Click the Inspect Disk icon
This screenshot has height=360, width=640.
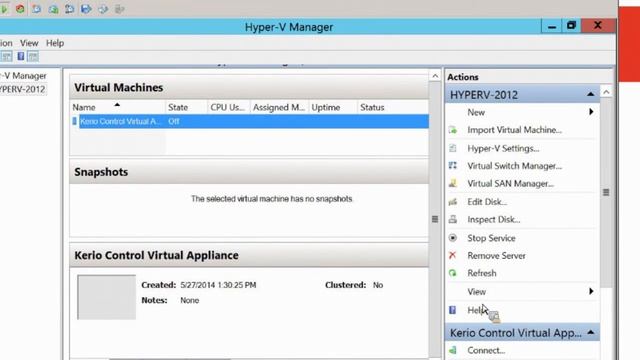coord(453,219)
